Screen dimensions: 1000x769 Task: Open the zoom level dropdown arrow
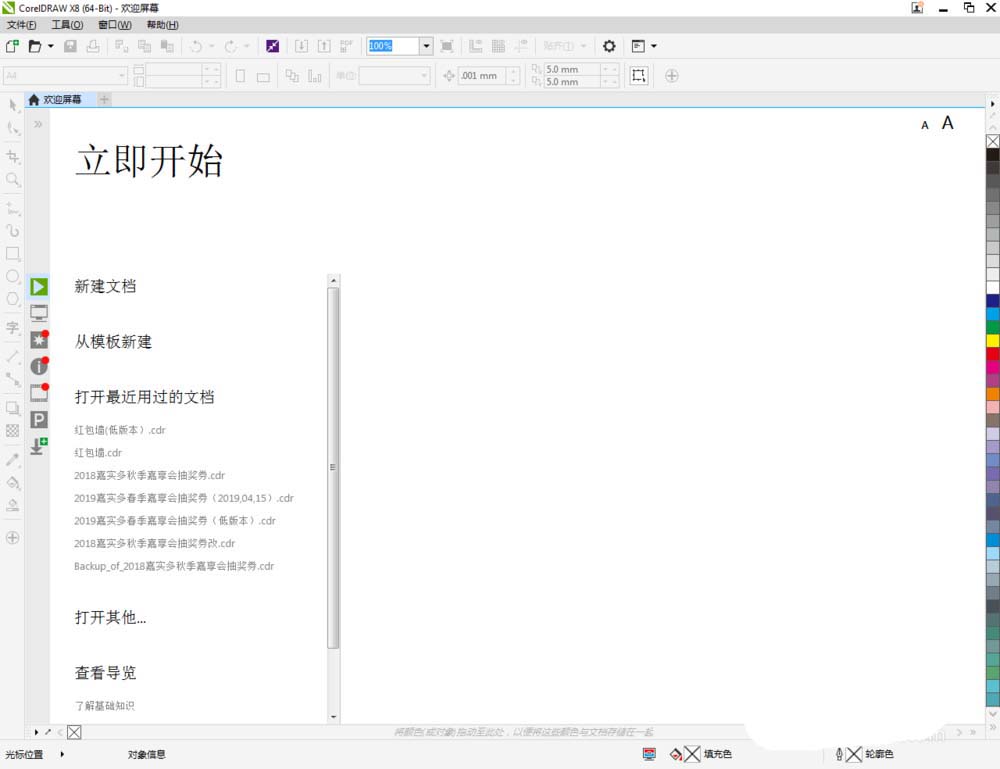pos(426,46)
